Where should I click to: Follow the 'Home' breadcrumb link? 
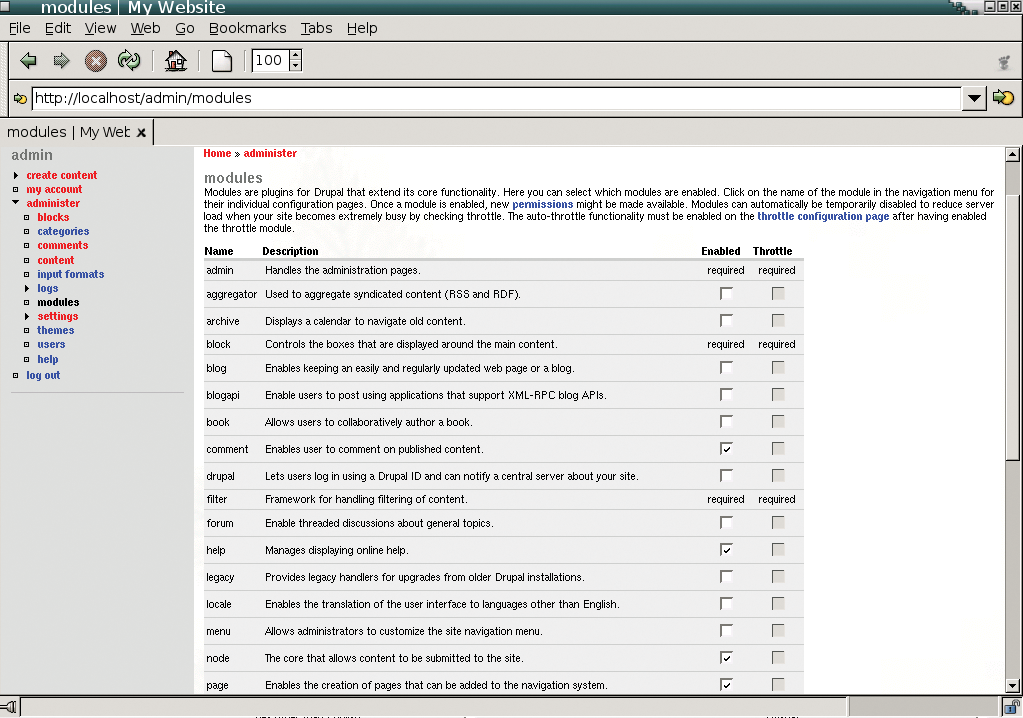(x=217, y=153)
